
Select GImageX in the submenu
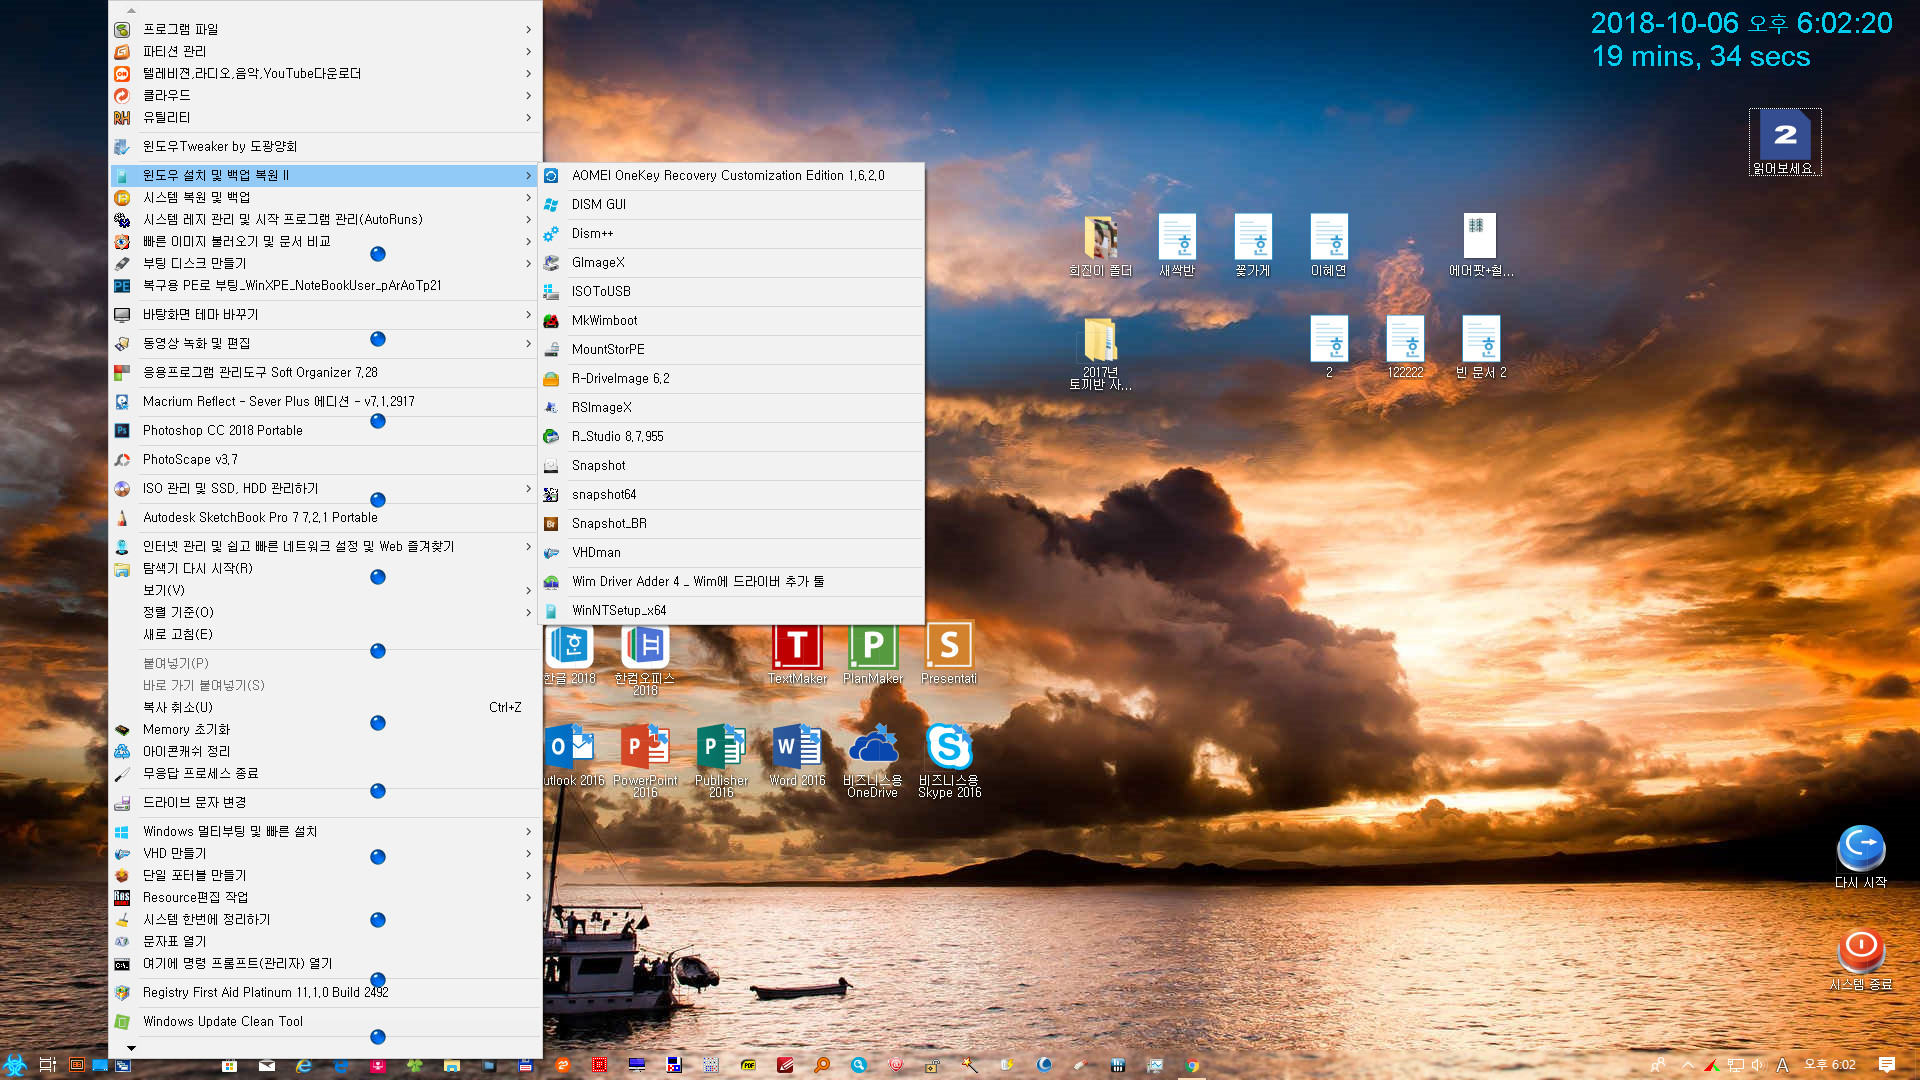coord(731,262)
